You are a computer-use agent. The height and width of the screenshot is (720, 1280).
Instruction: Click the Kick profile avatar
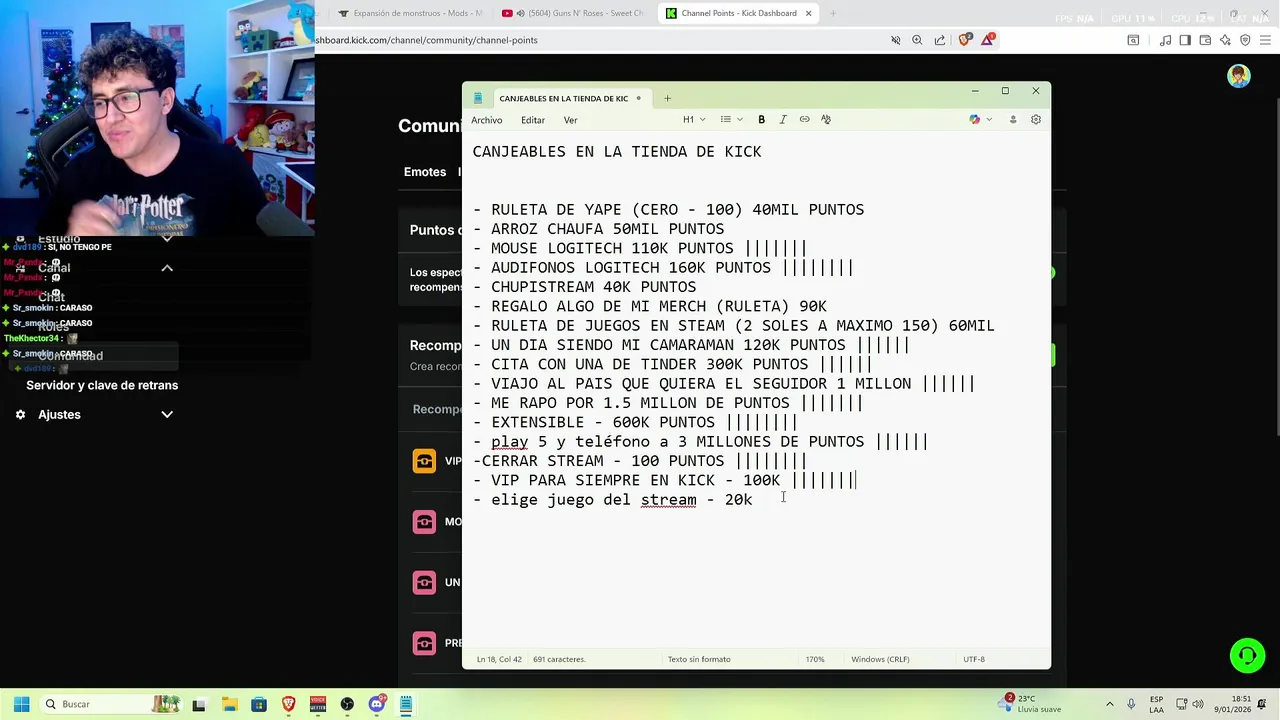pyautogui.click(x=1239, y=76)
